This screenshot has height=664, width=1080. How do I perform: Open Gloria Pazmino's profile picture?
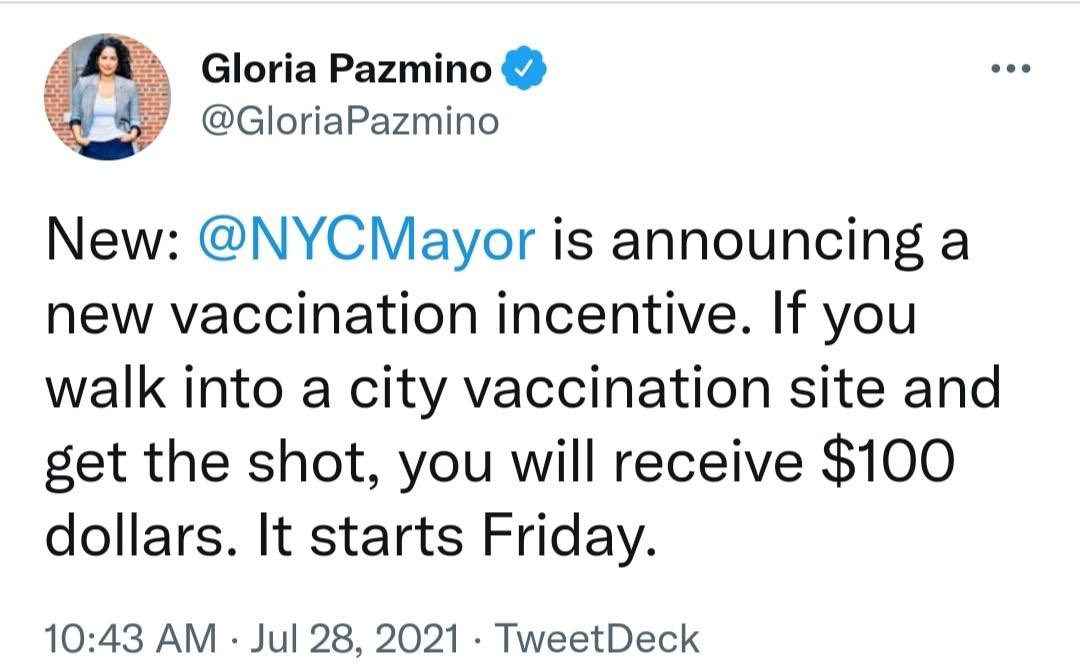tap(107, 97)
